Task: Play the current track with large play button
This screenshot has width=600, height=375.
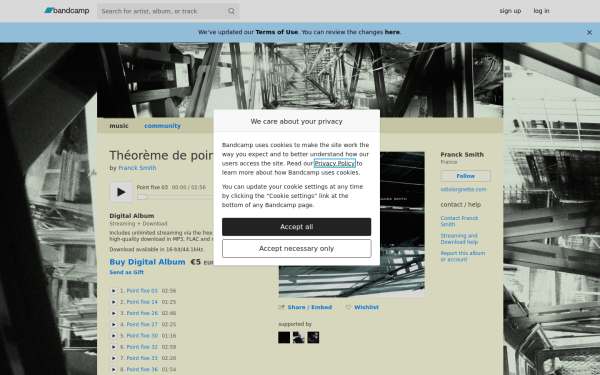Action: coord(121,192)
